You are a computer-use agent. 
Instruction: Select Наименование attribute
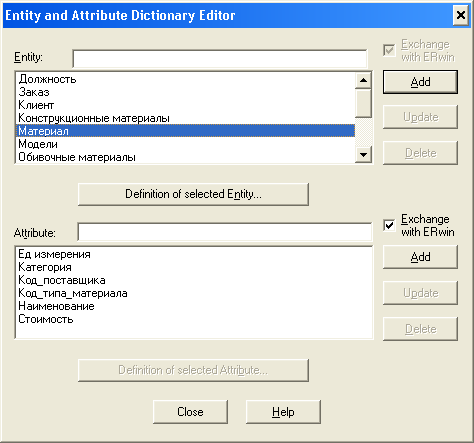(194, 306)
